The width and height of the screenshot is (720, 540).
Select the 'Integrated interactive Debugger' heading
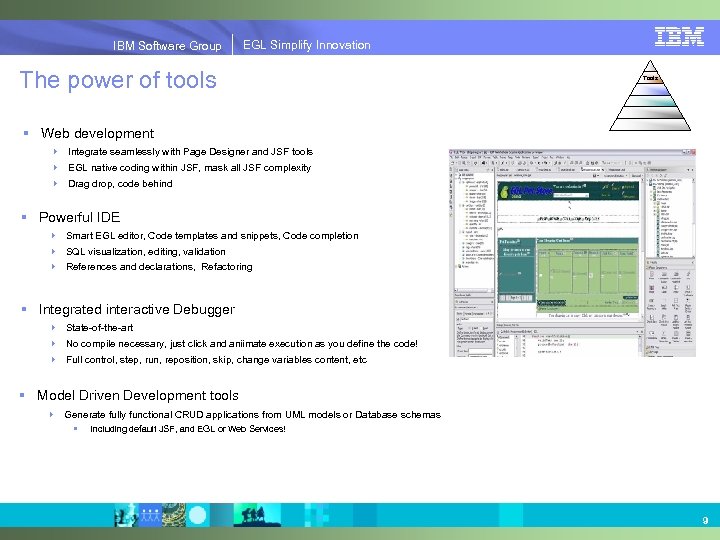point(137,309)
